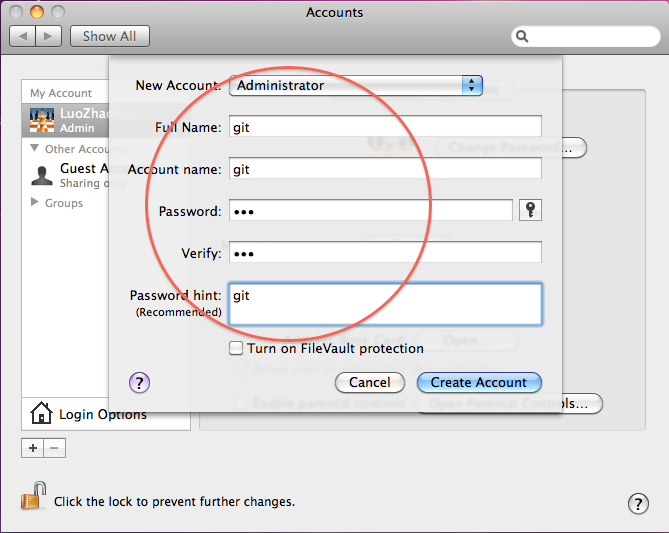Collapse the Other Accounts section

36,149
